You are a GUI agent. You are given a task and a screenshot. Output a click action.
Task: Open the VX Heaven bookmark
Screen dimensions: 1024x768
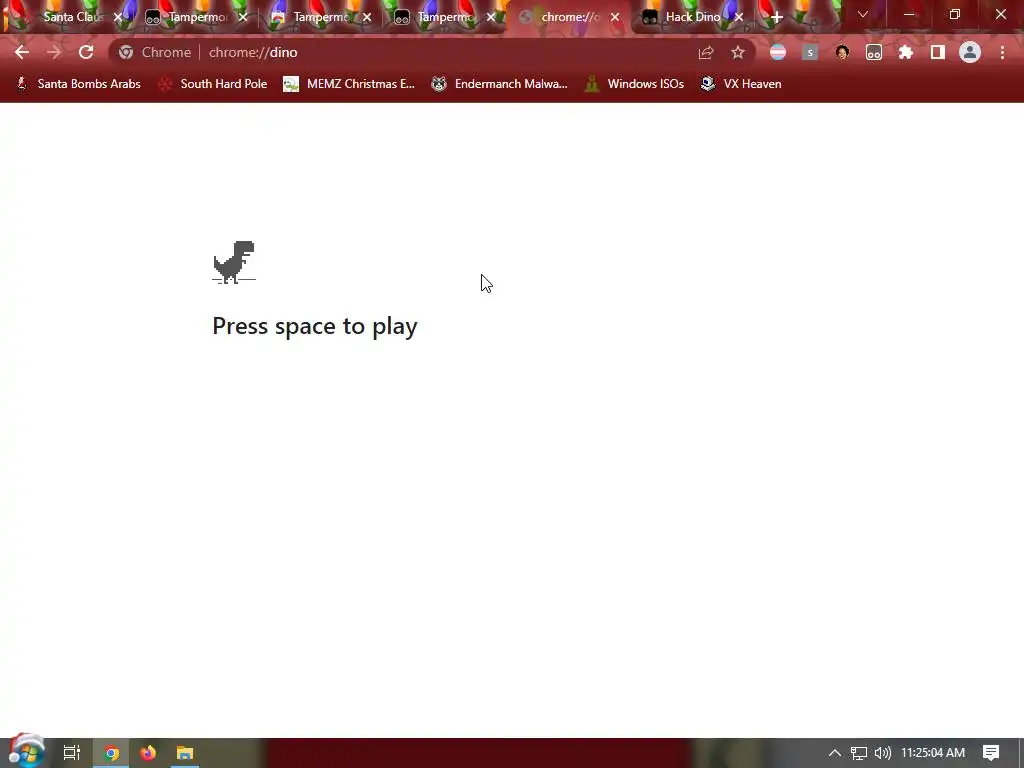pyautogui.click(x=741, y=84)
